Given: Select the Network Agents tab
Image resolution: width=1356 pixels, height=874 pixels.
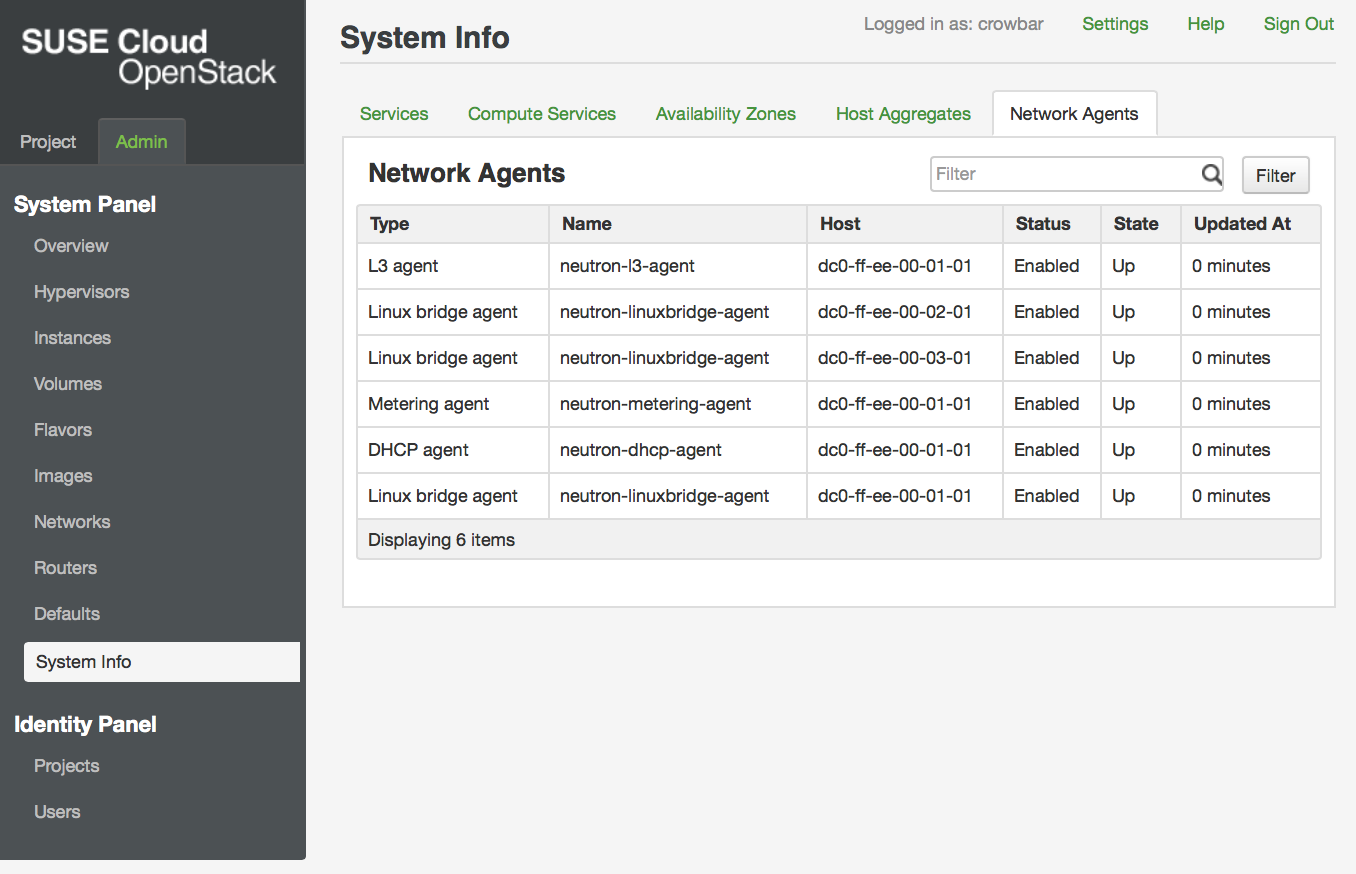Looking at the screenshot, I should [1074, 114].
